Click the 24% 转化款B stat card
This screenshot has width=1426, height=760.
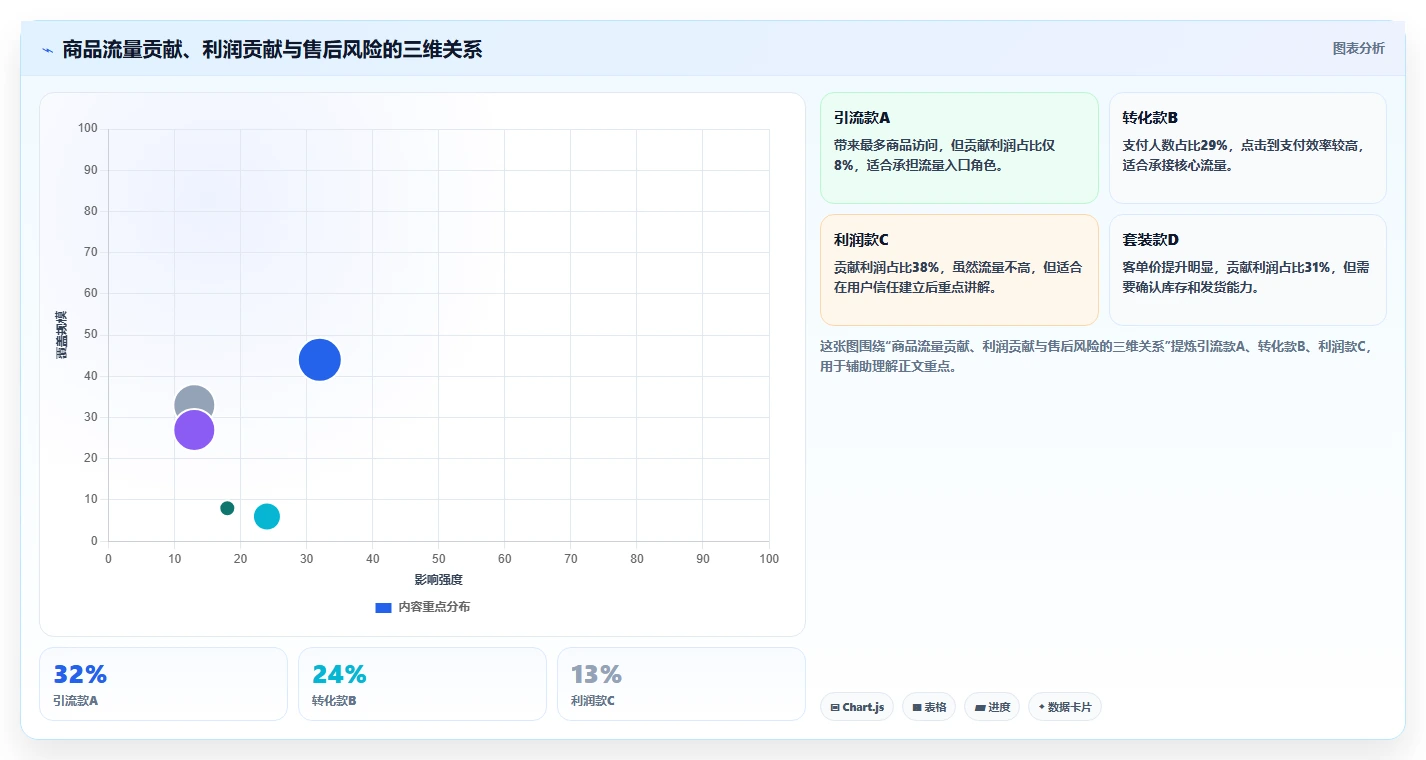pyautogui.click(x=422, y=684)
